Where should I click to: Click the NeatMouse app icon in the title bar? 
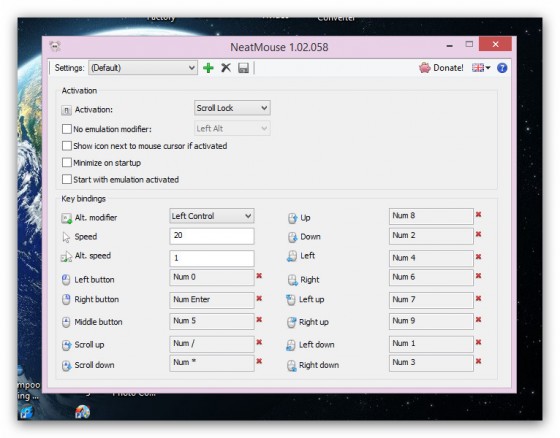[x=55, y=46]
